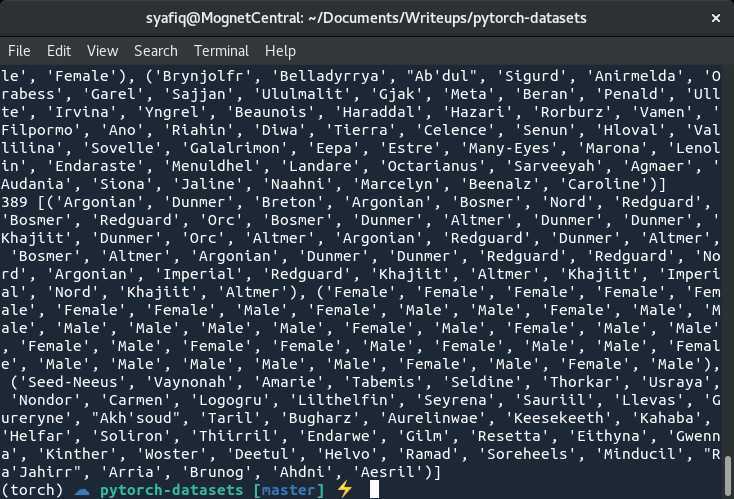Click the (torch) environment label
The image size is (734, 499).
tap(32, 490)
